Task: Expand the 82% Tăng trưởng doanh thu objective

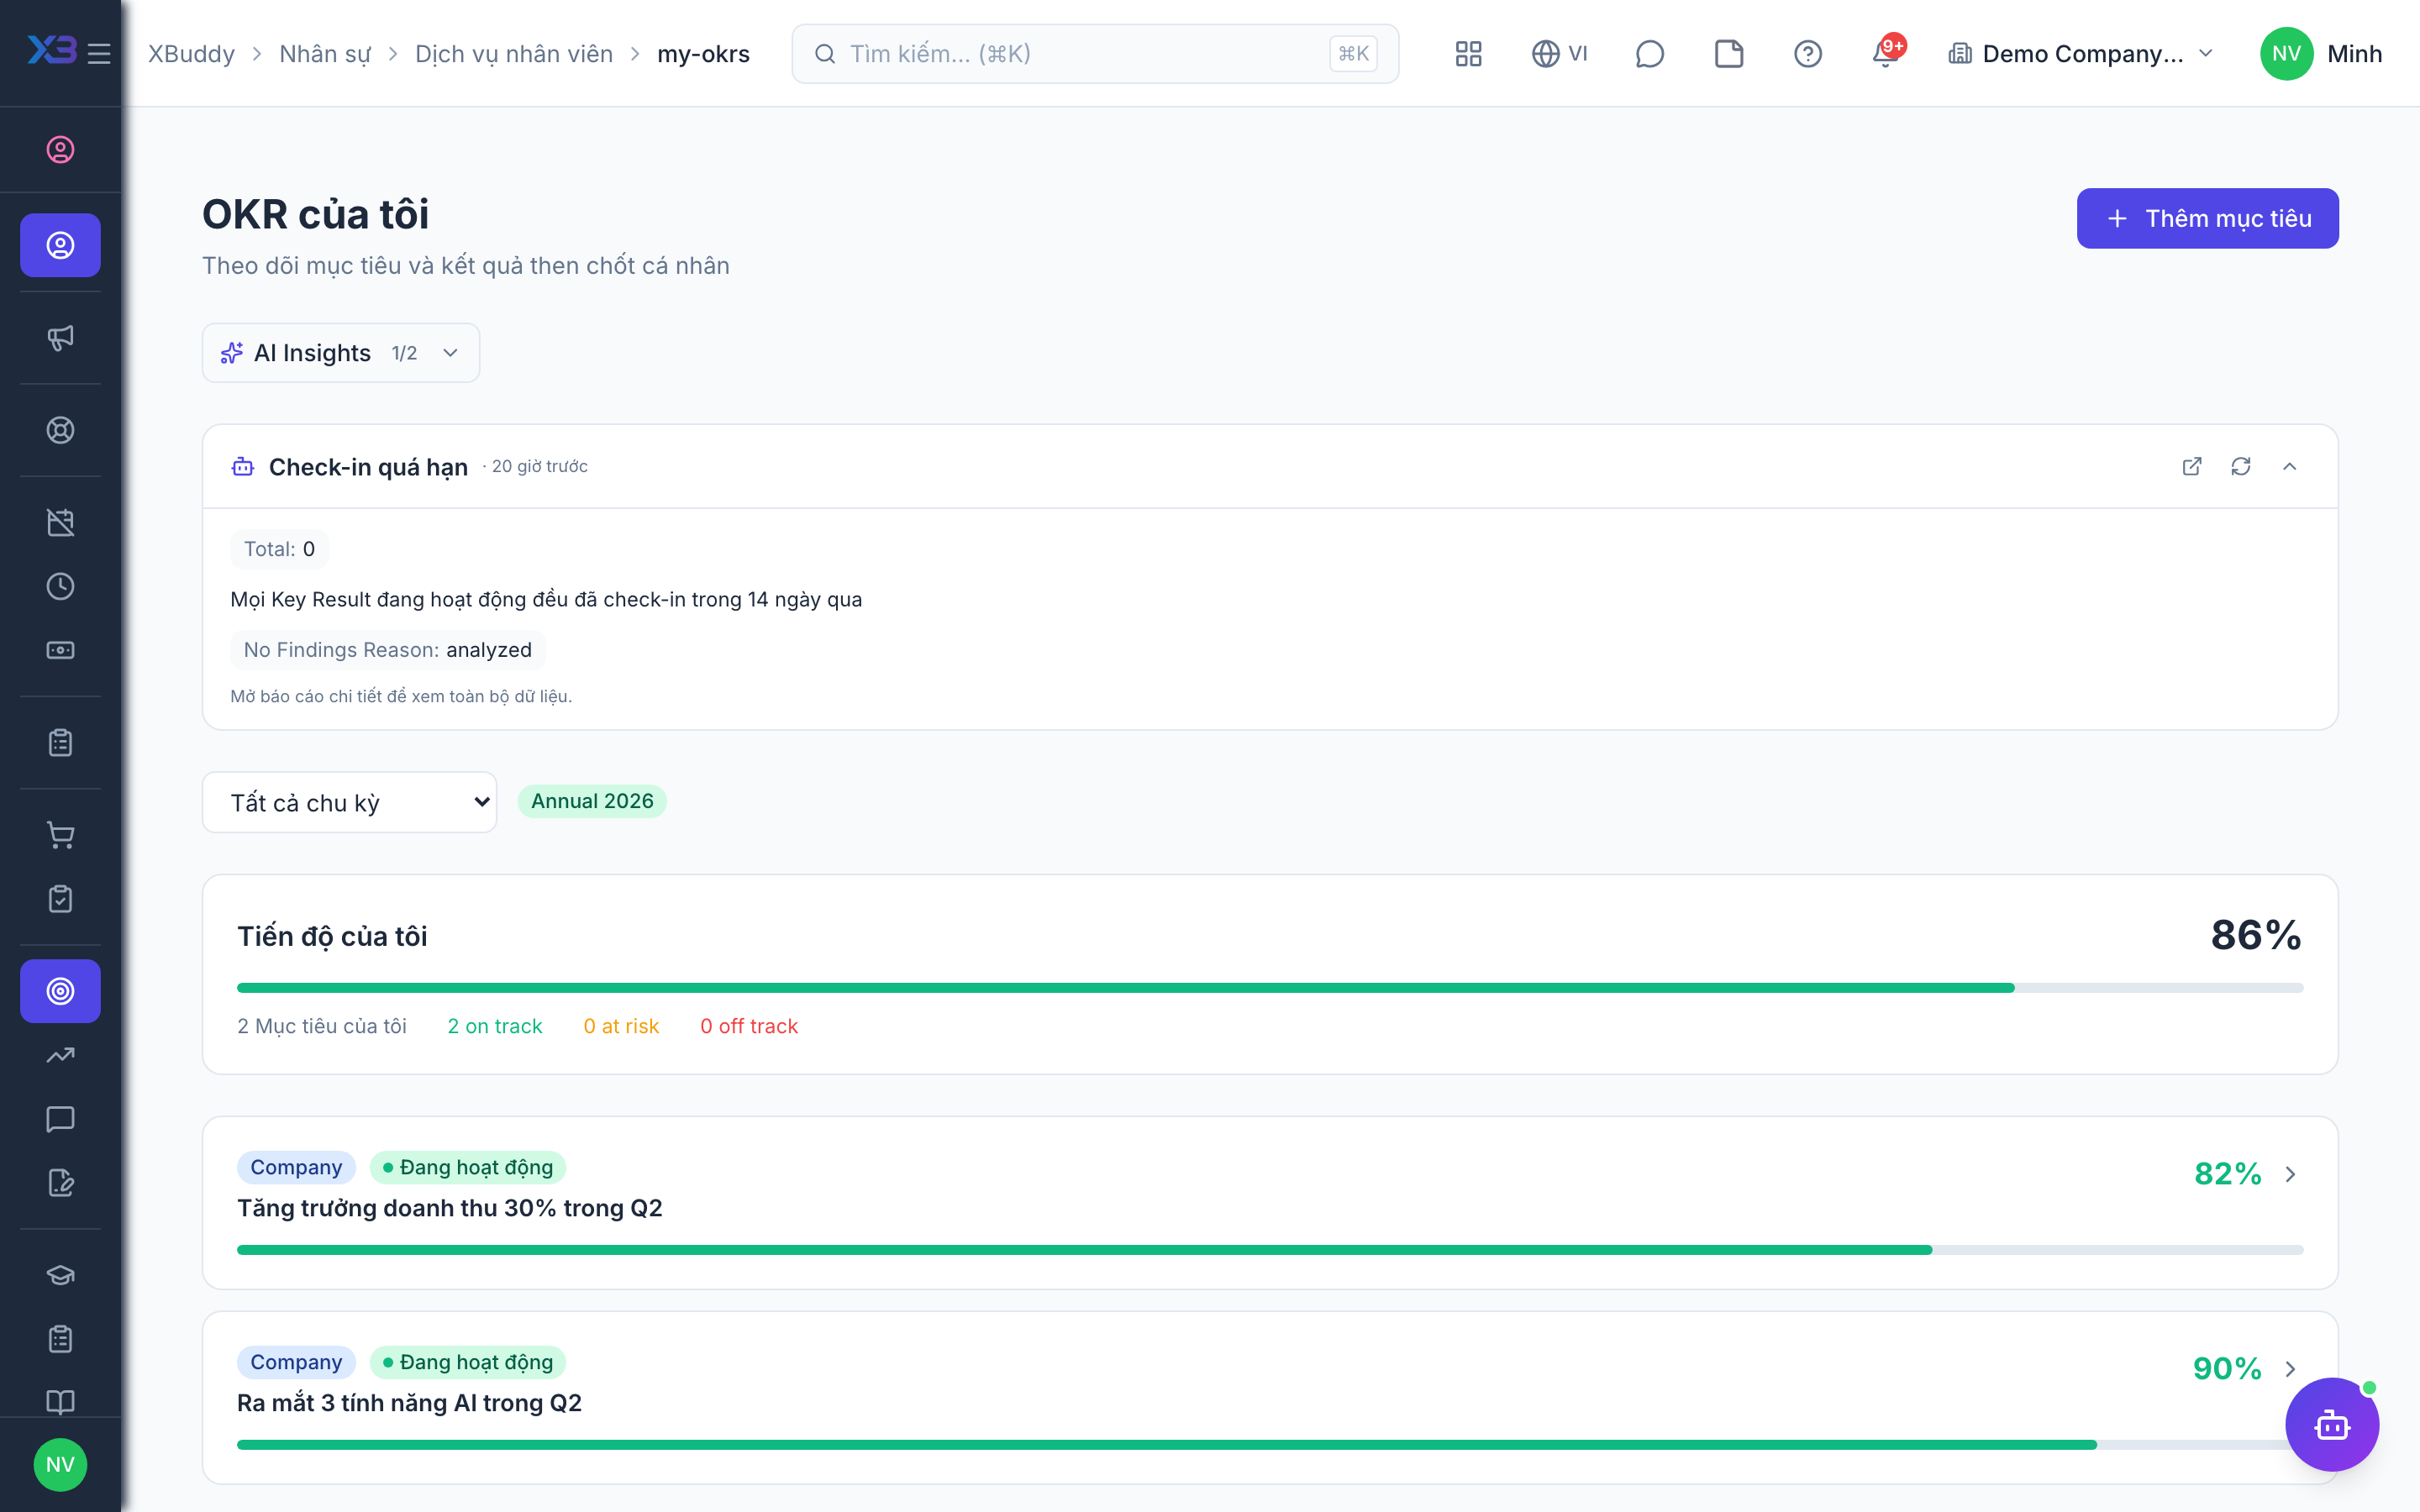Action: (2290, 1174)
